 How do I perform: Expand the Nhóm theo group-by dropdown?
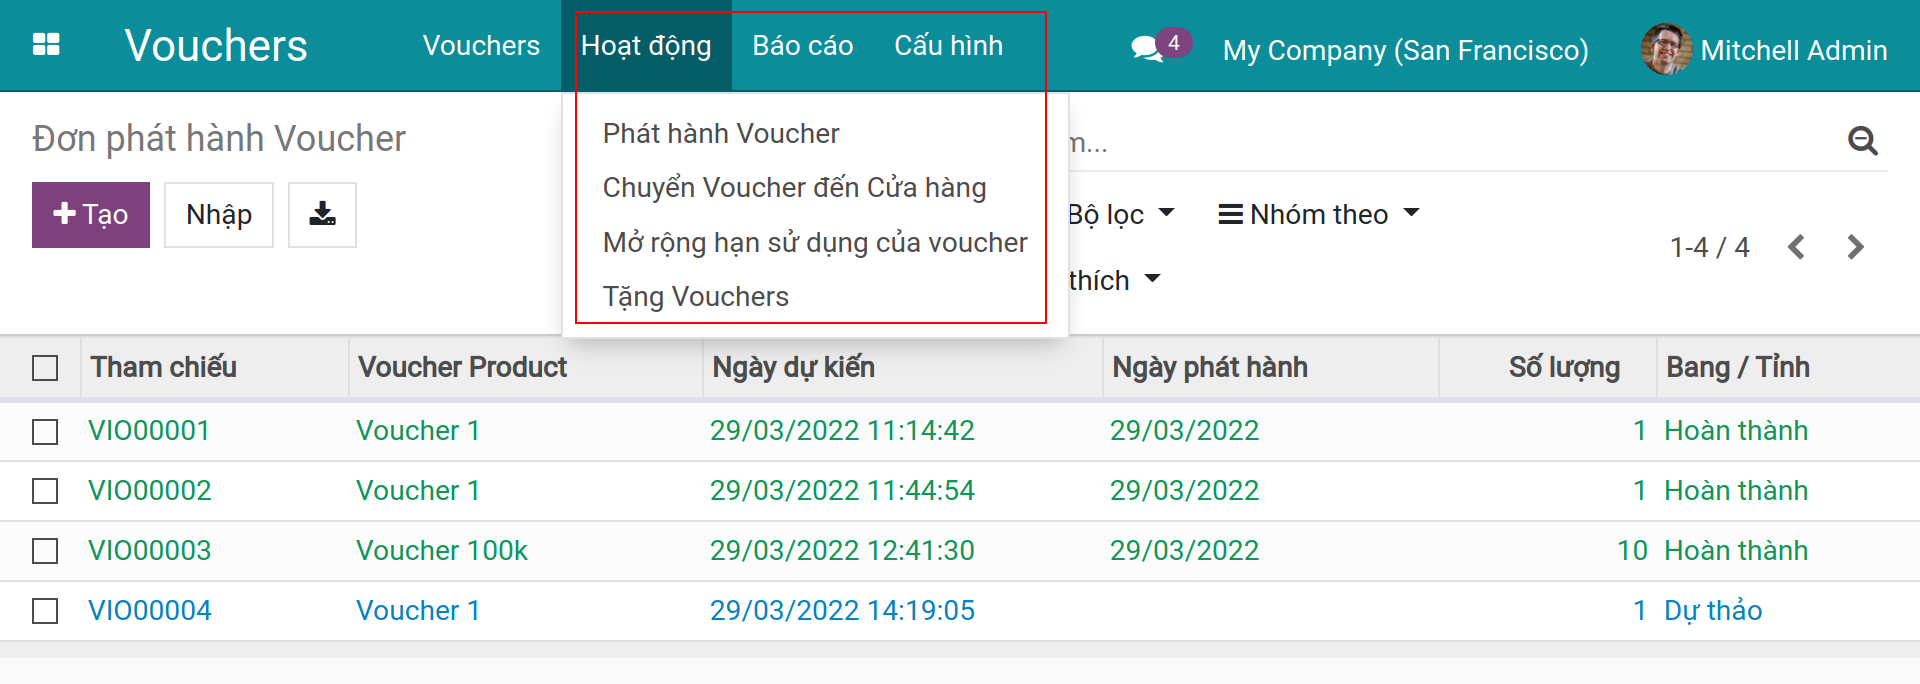click(1318, 214)
